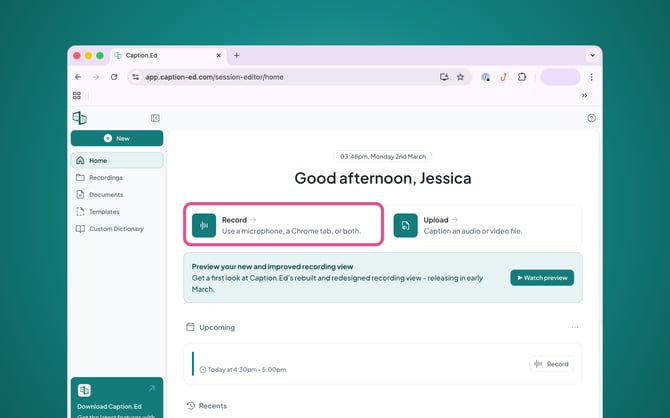Go to Recordings in the sidebar
Screen dimensions: 670x418
pyautogui.click(x=105, y=177)
